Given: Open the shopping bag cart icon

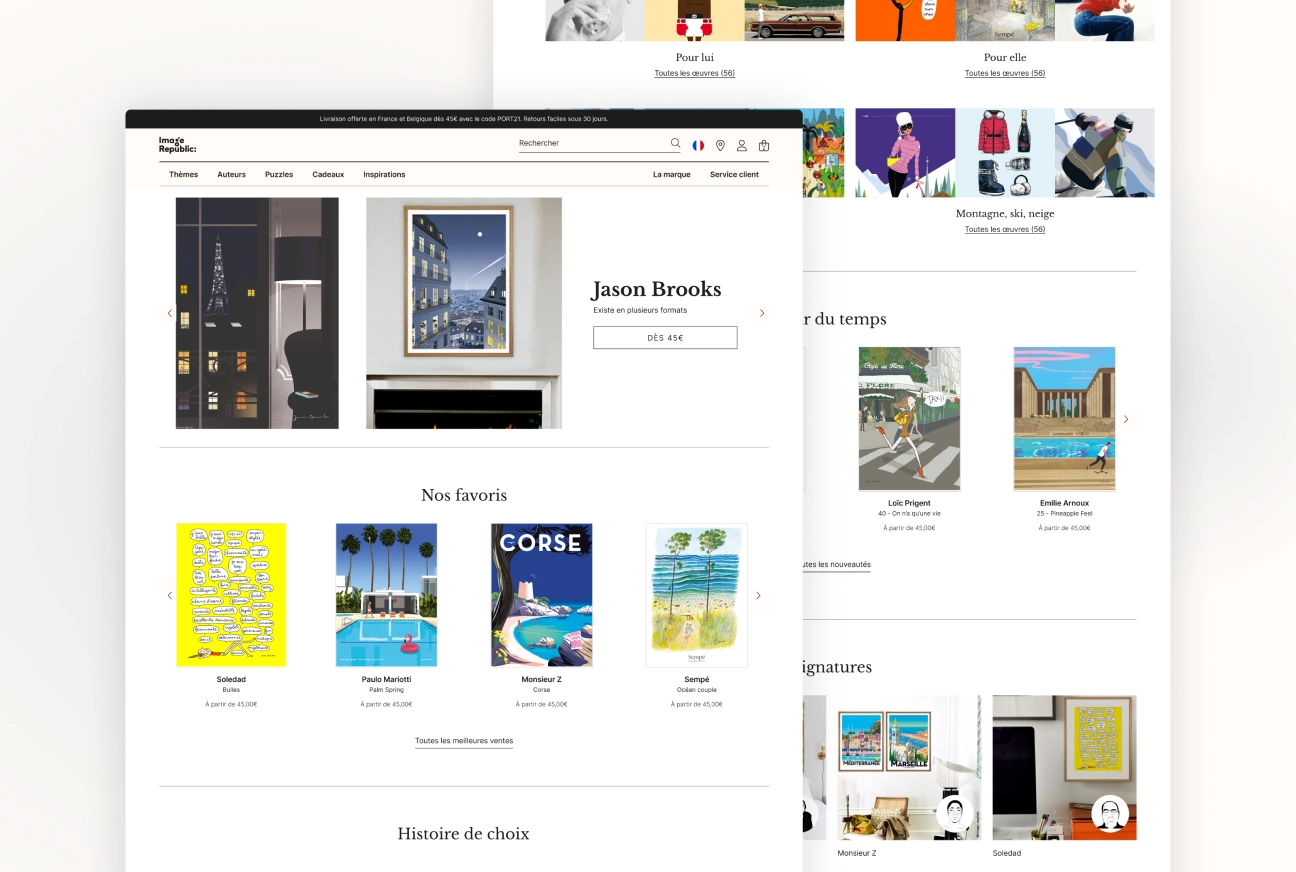Looking at the screenshot, I should click(x=764, y=146).
